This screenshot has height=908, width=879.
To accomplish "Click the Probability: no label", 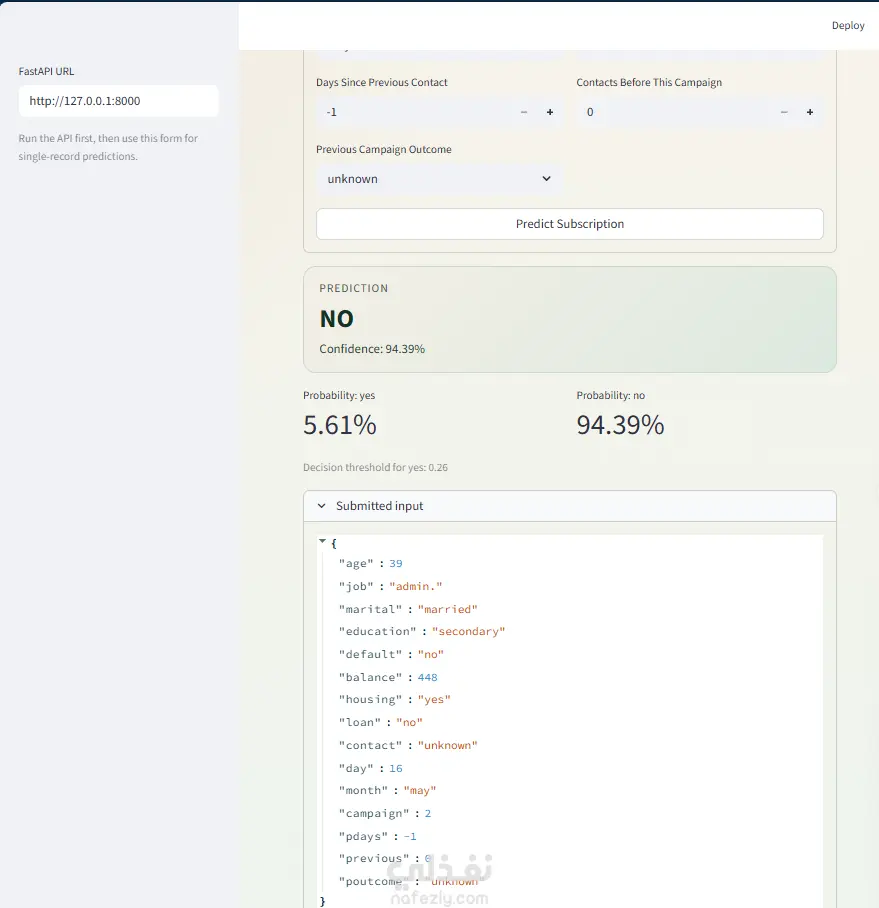I will click(610, 396).
